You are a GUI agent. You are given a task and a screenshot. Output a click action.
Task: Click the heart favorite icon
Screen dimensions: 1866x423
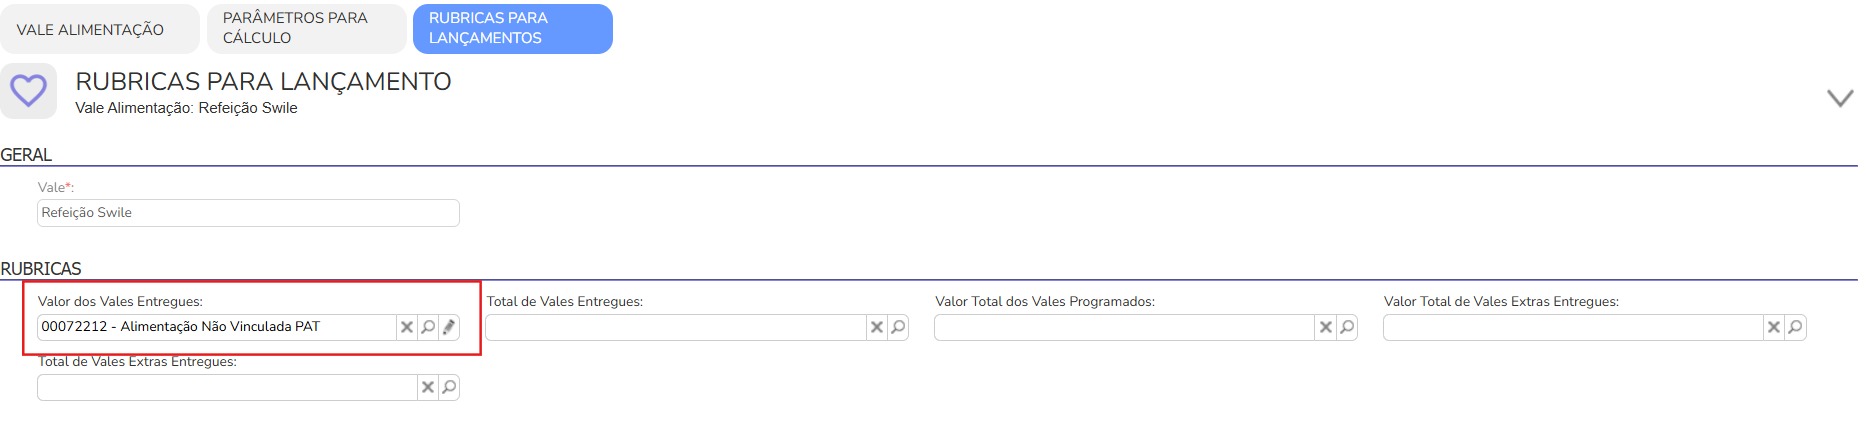28,91
